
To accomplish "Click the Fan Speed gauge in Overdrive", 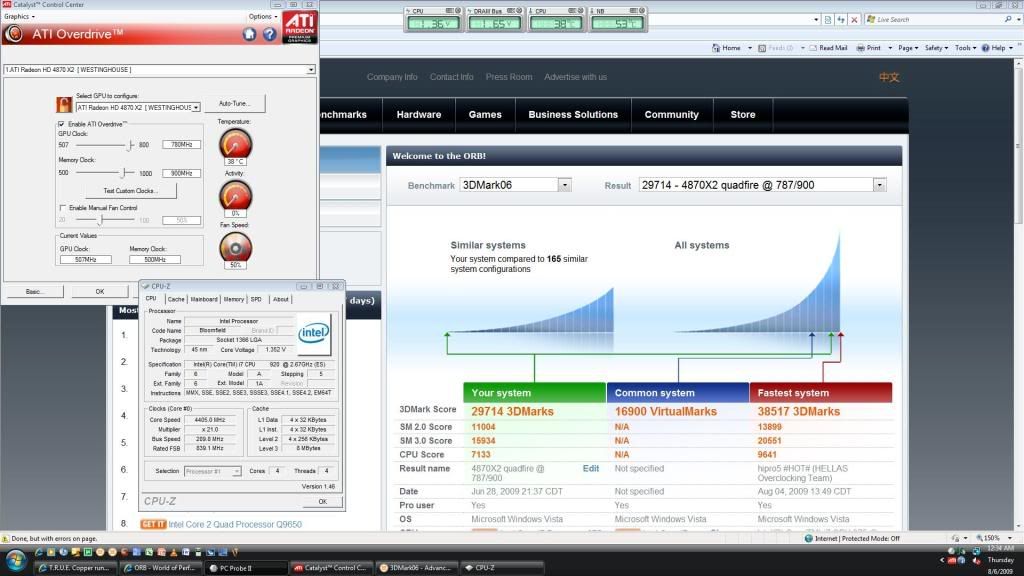I will [x=235, y=247].
